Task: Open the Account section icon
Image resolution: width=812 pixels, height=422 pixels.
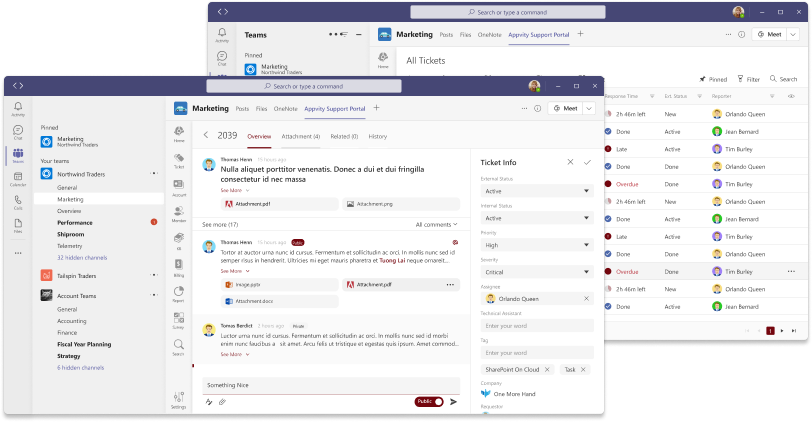Action: tap(179, 187)
